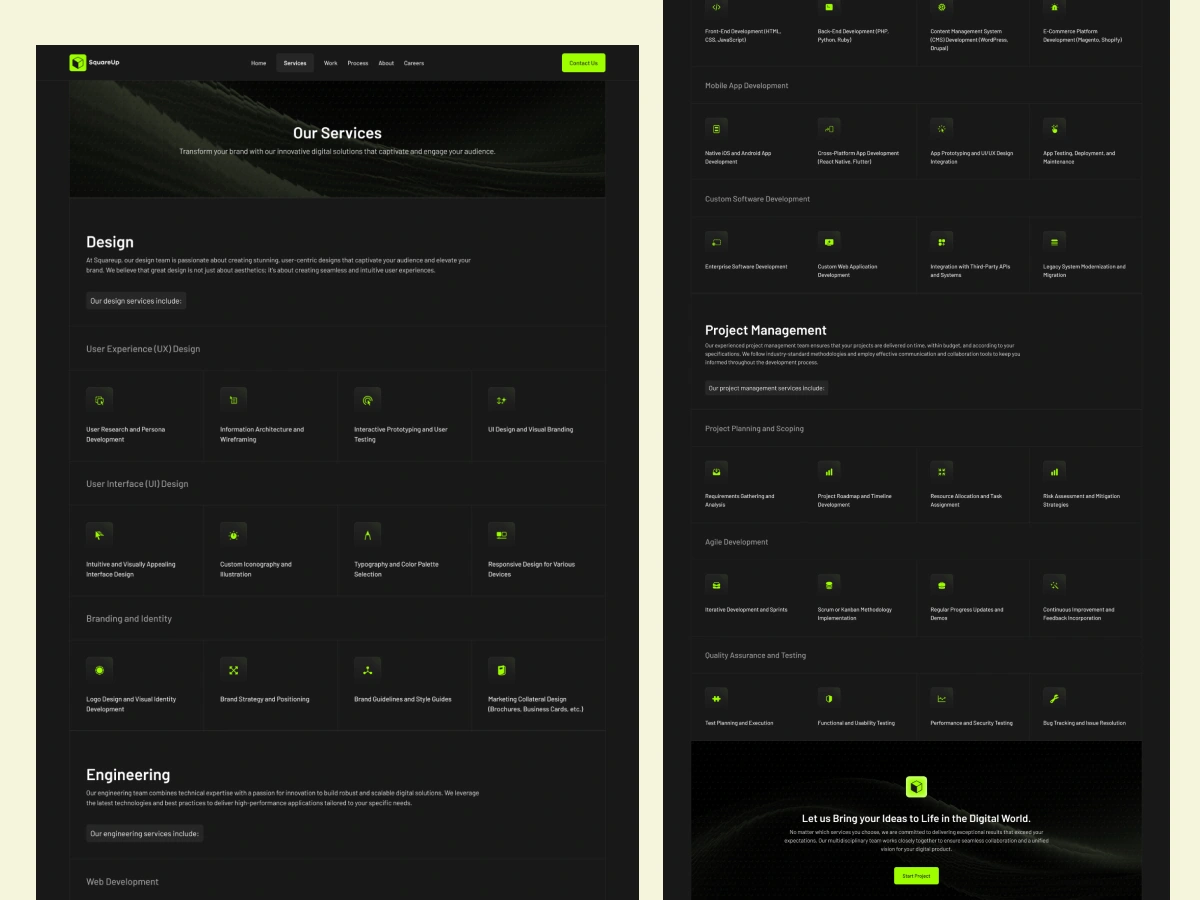Click 'Front-End Development (HTML, CSS, JavaScript)' text

click(743, 35)
